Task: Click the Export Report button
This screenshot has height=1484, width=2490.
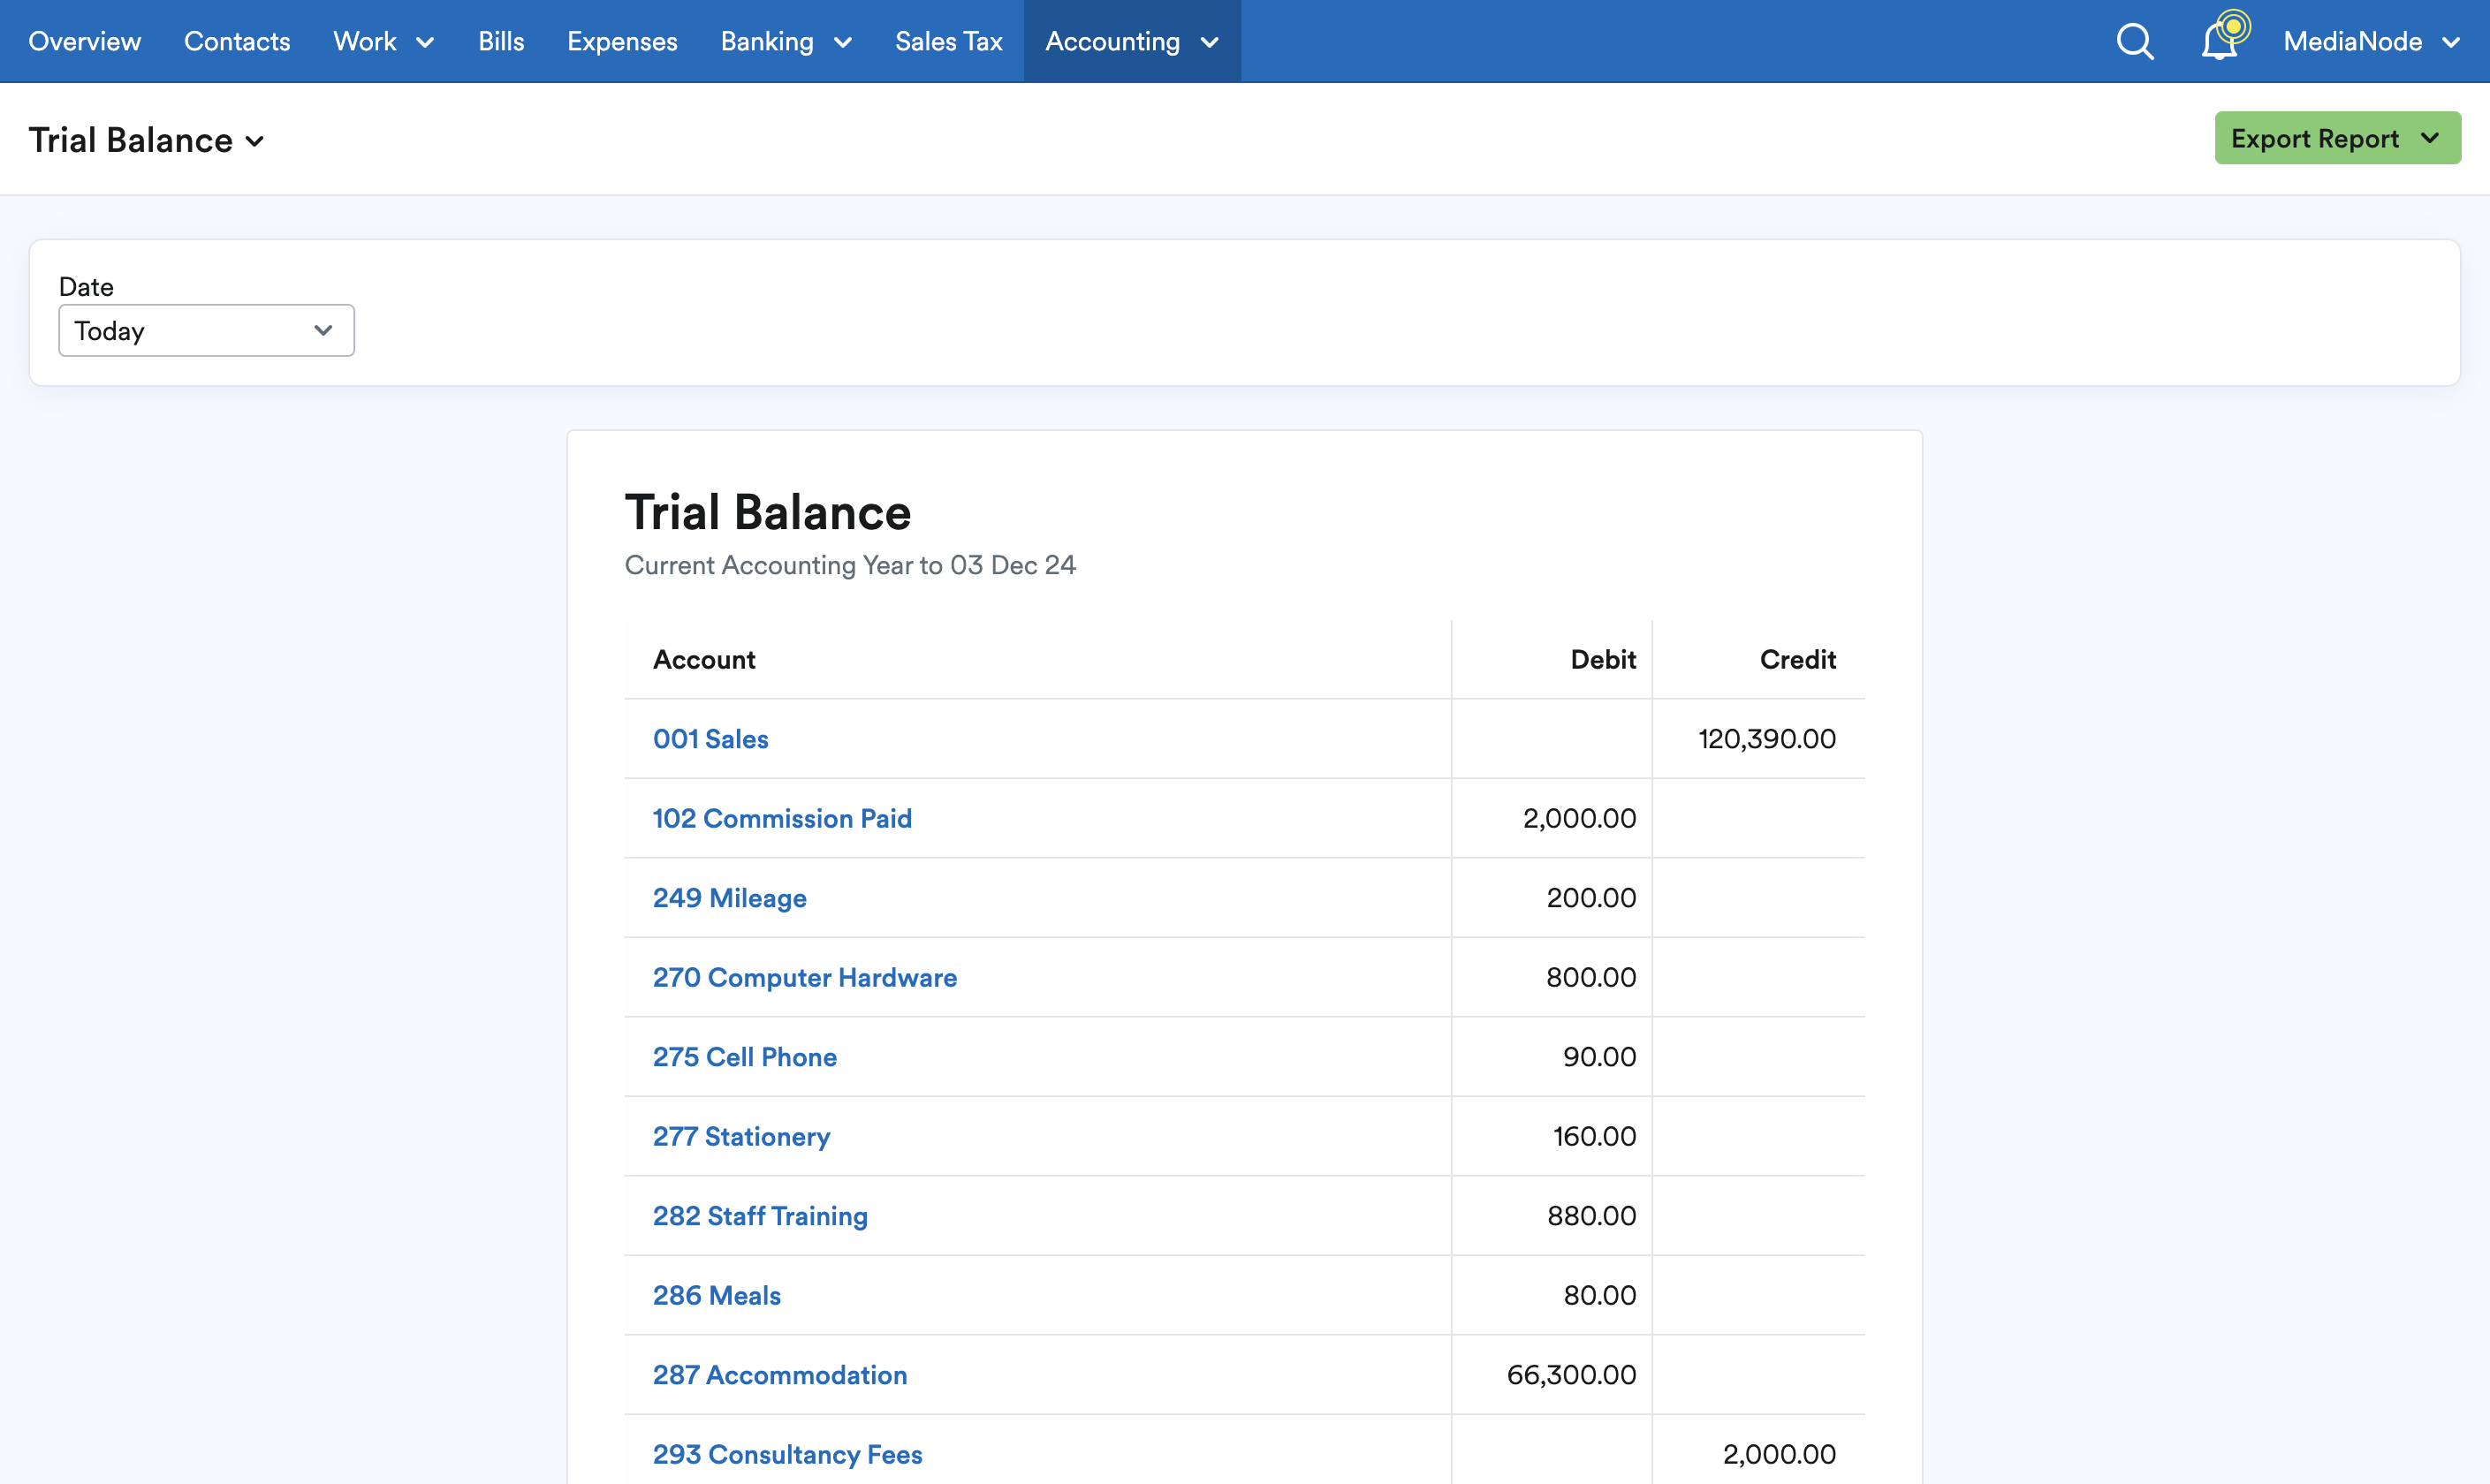Action: tap(2337, 138)
